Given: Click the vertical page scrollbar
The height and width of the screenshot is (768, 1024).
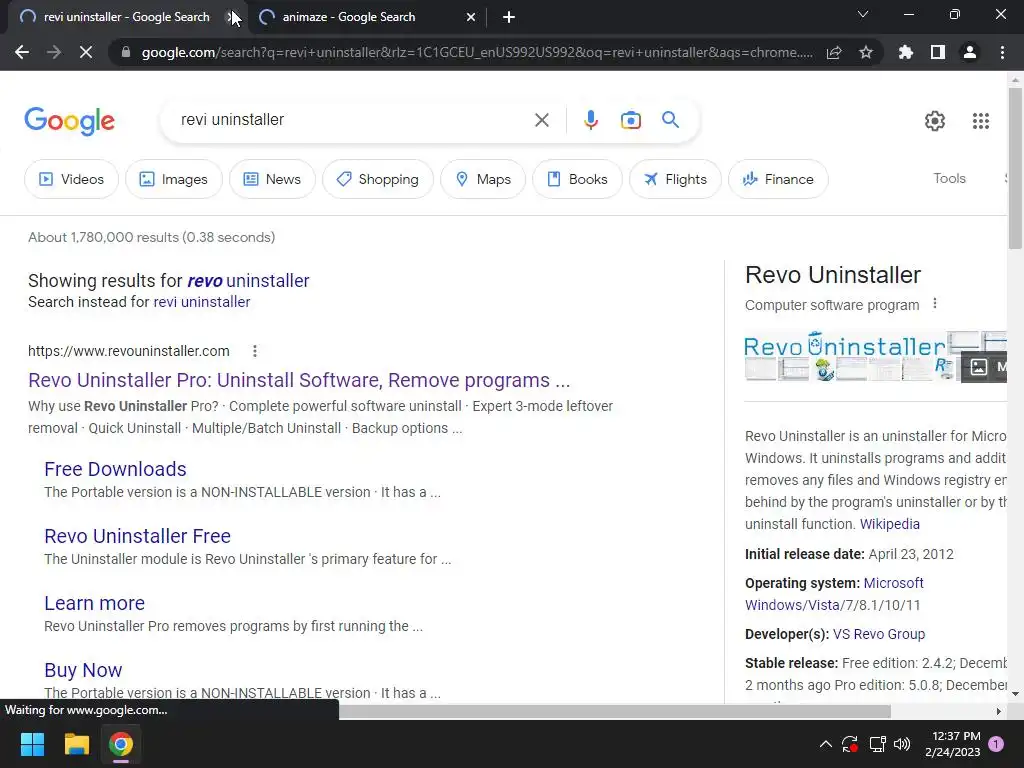Looking at the screenshot, I should 1015,167.
